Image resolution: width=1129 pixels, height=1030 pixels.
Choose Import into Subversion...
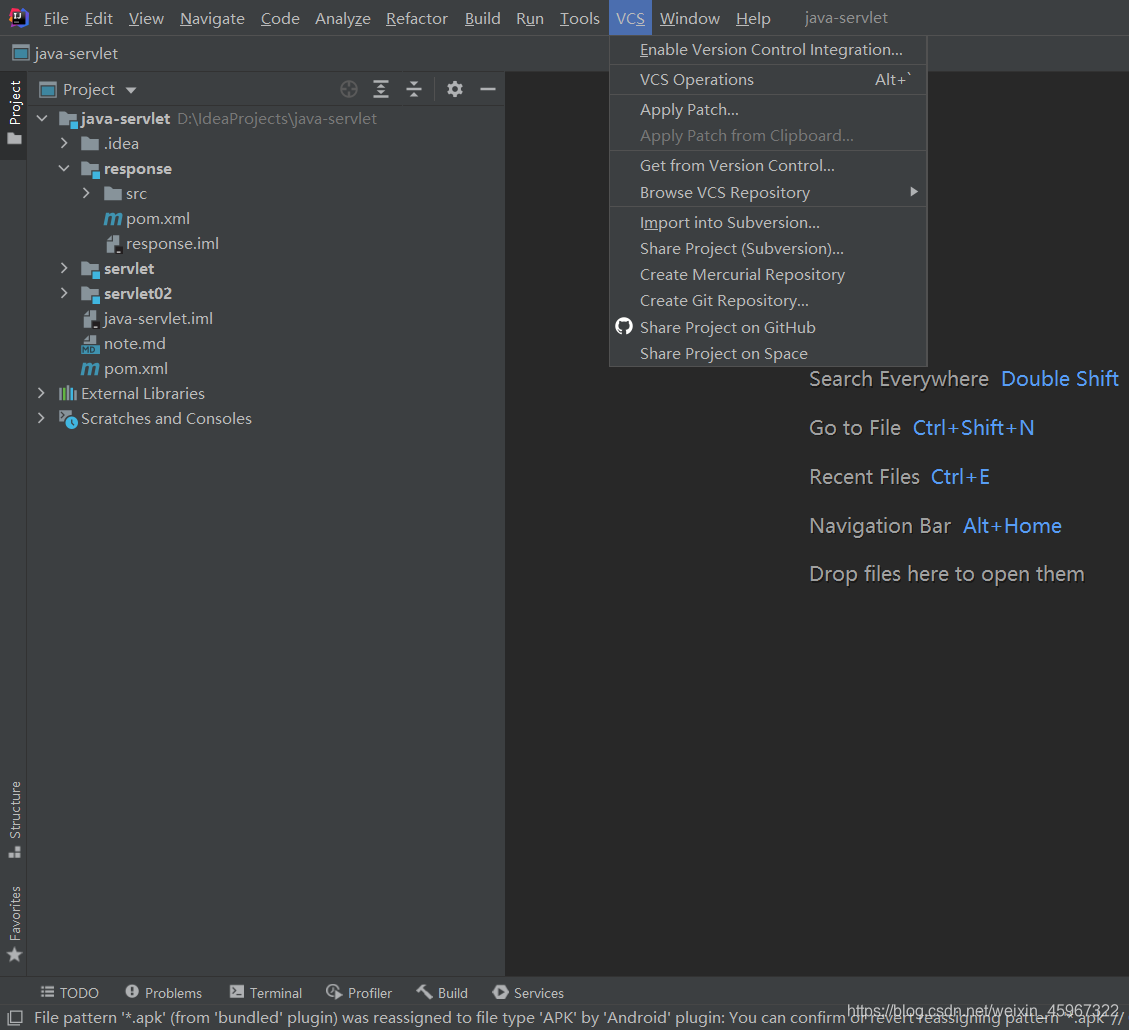click(768, 222)
